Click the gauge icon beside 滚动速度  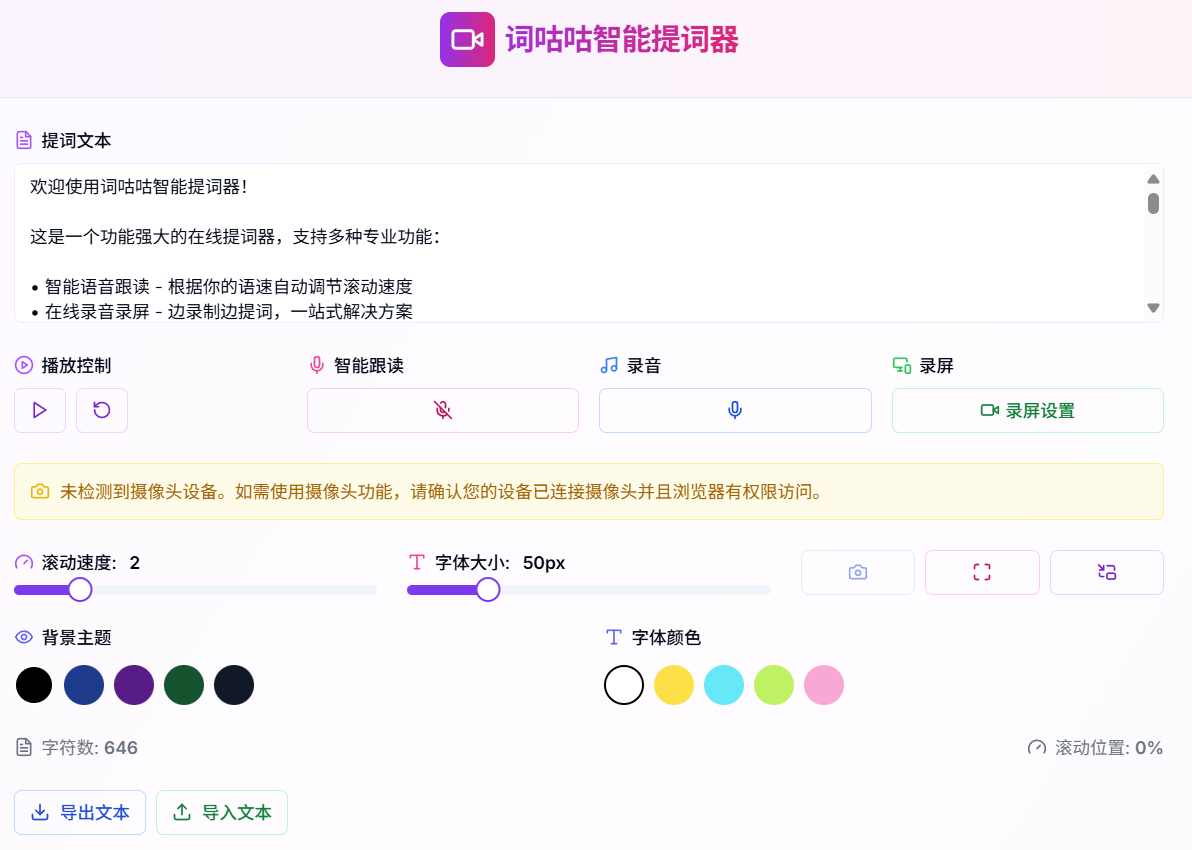pos(24,563)
